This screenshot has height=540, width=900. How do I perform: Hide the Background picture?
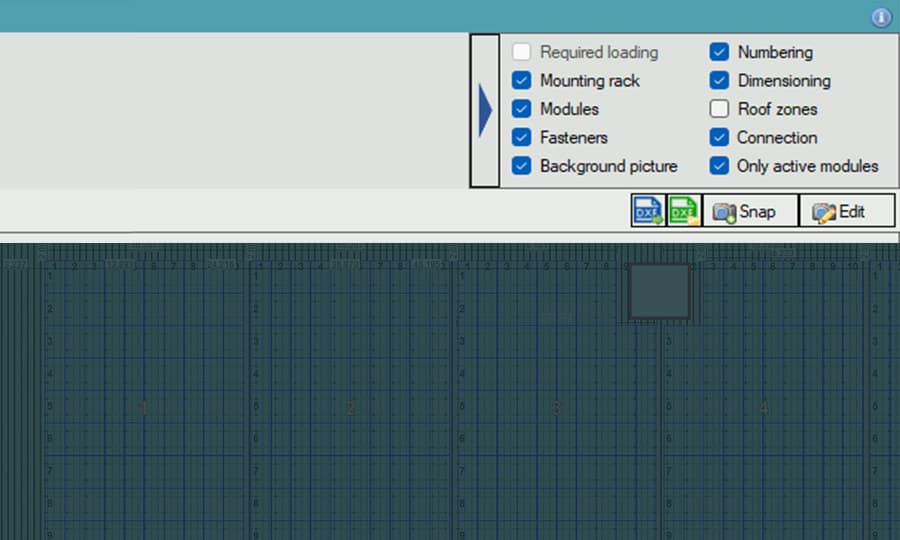click(521, 166)
